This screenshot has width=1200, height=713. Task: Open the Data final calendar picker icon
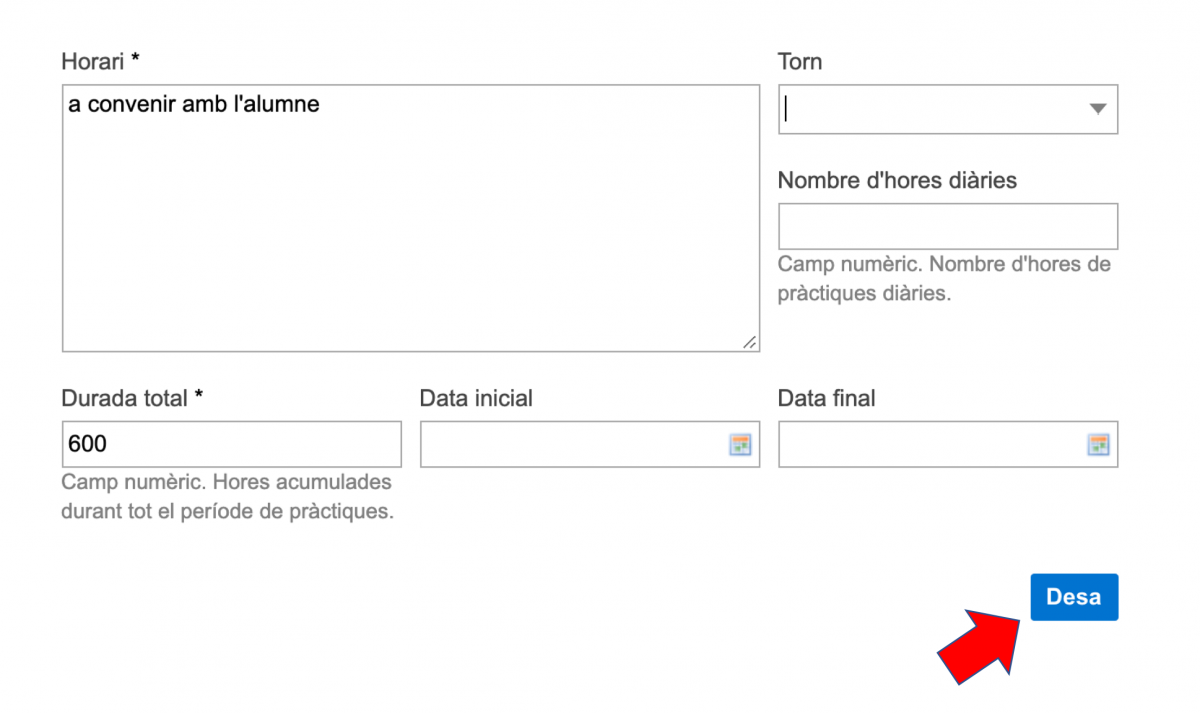(x=1098, y=445)
